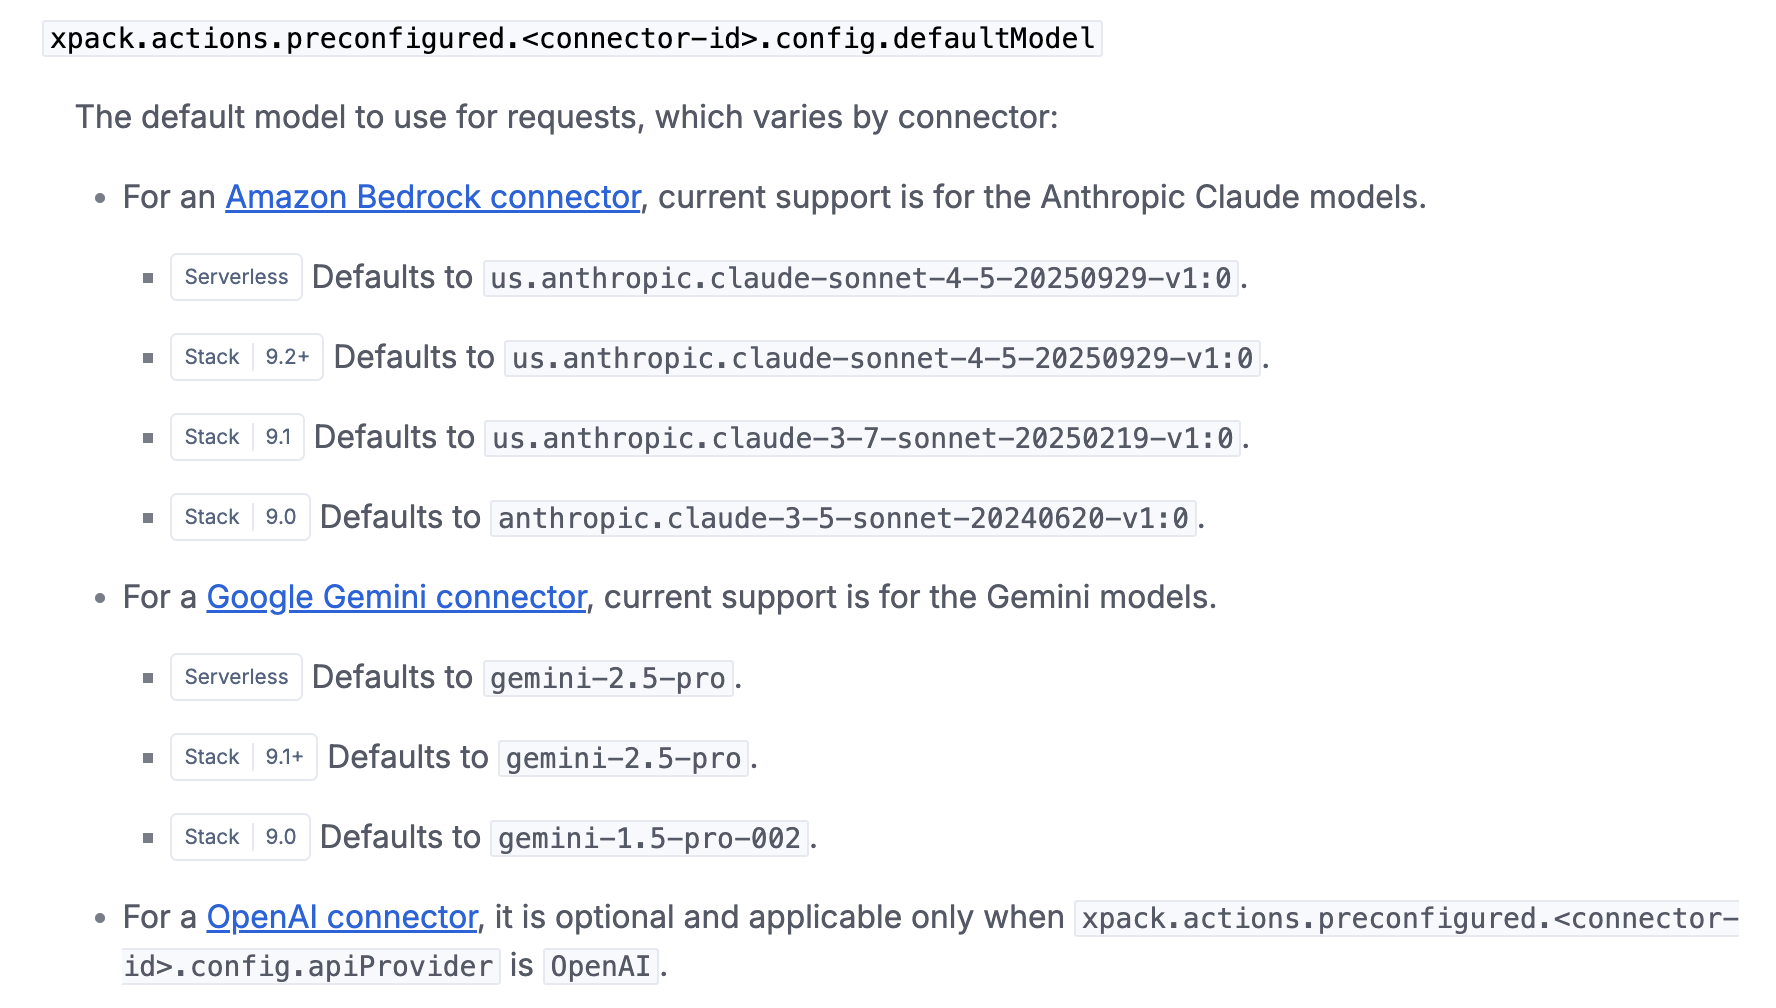Select the gemini-1.5-pro-002 code snippet
Image resolution: width=1776 pixels, height=1008 pixels.
click(649, 838)
